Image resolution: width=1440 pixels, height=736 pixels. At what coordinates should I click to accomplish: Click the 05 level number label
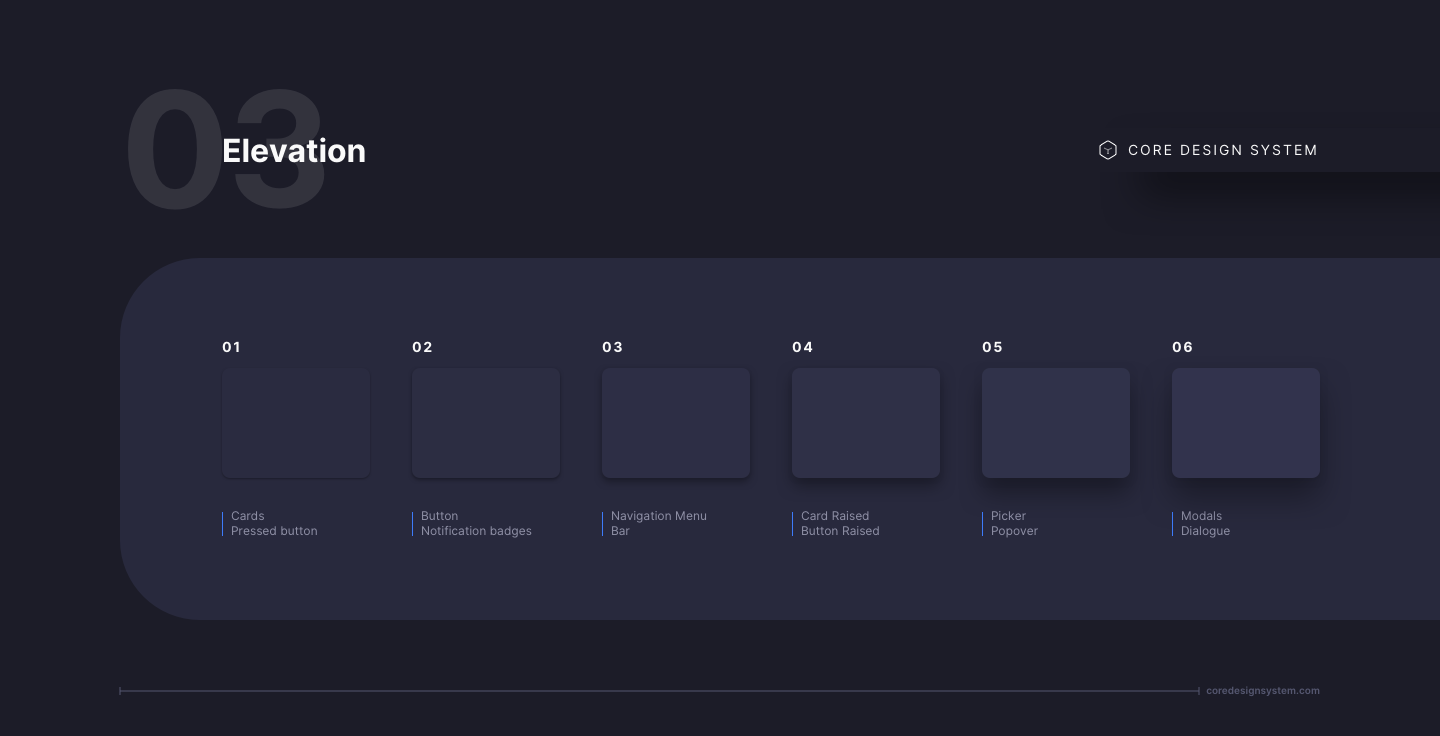(x=992, y=347)
